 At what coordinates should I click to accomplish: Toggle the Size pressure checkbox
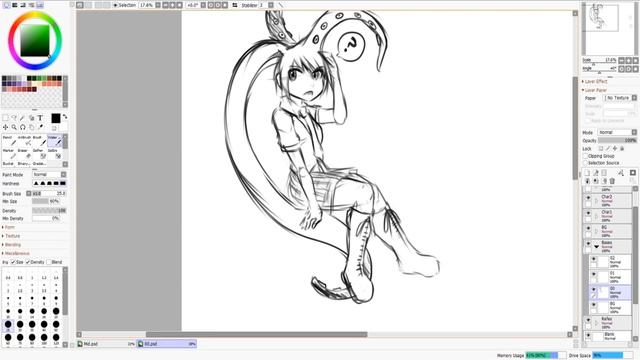click(x=13, y=262)
